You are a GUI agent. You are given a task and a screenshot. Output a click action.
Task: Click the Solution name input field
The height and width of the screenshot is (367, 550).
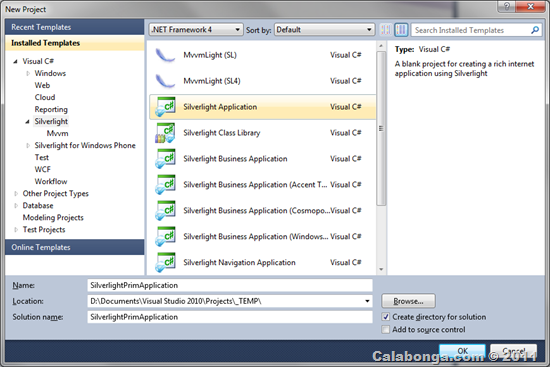(x=230, y=317)
